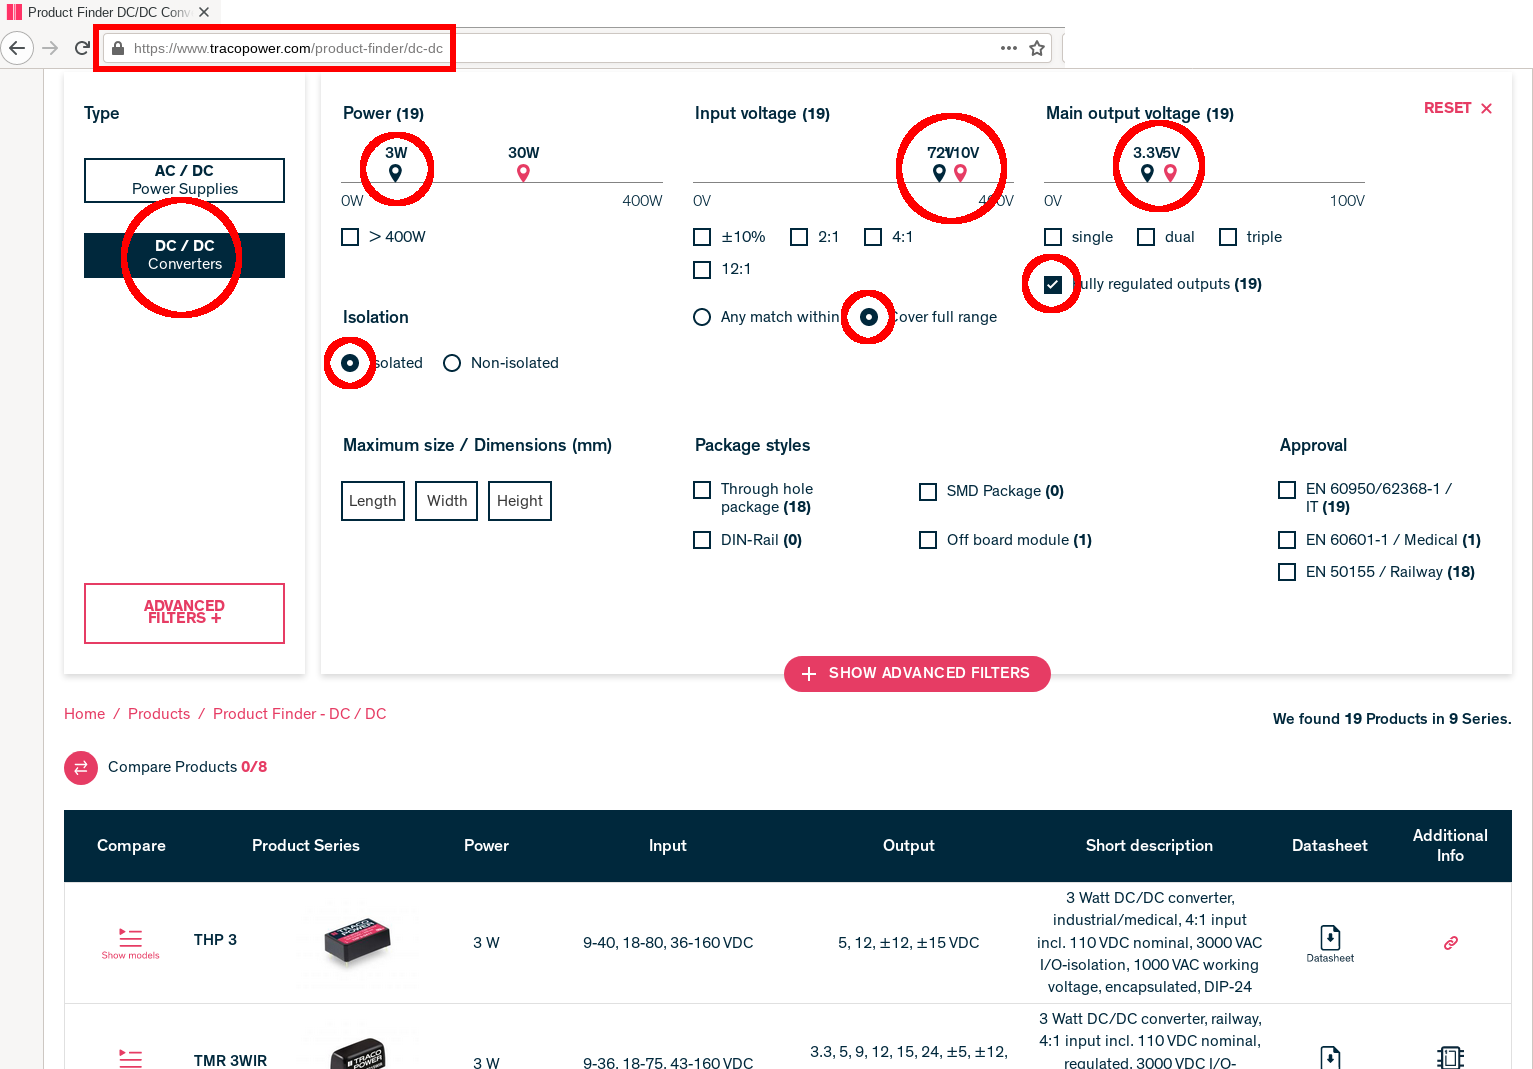Viewport: 1533px width, 1069px height.
Task: Click the THP 3 series name
Action: click(x=215, y=940)
